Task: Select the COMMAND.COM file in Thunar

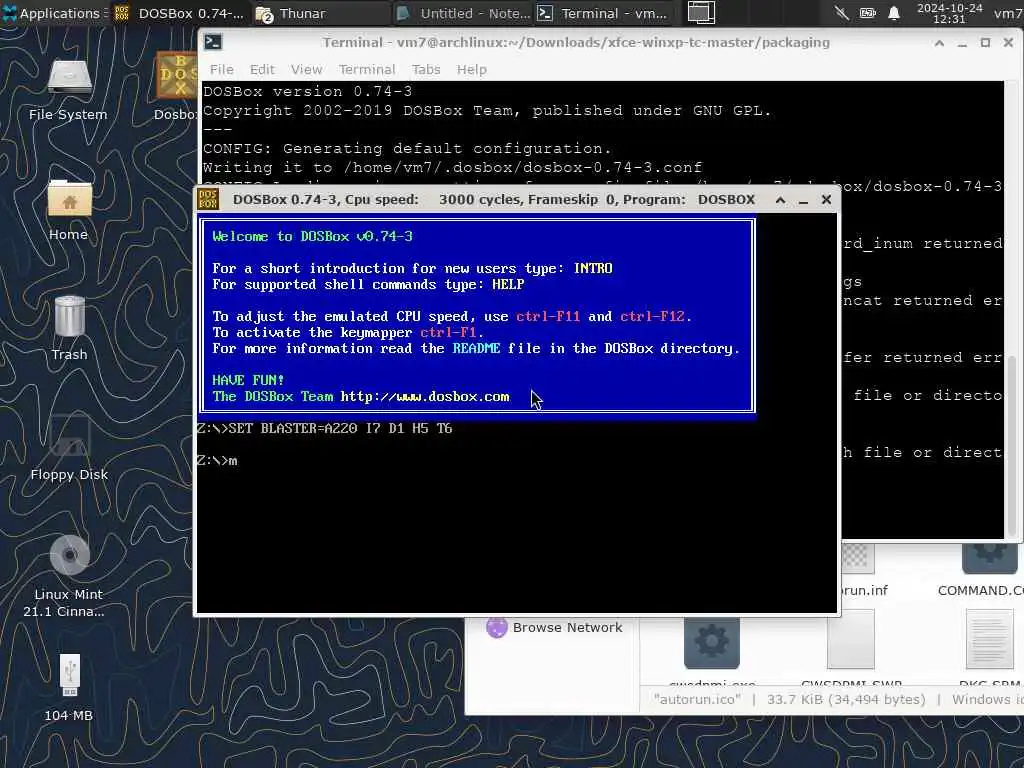Action: [x=986, y=569]
